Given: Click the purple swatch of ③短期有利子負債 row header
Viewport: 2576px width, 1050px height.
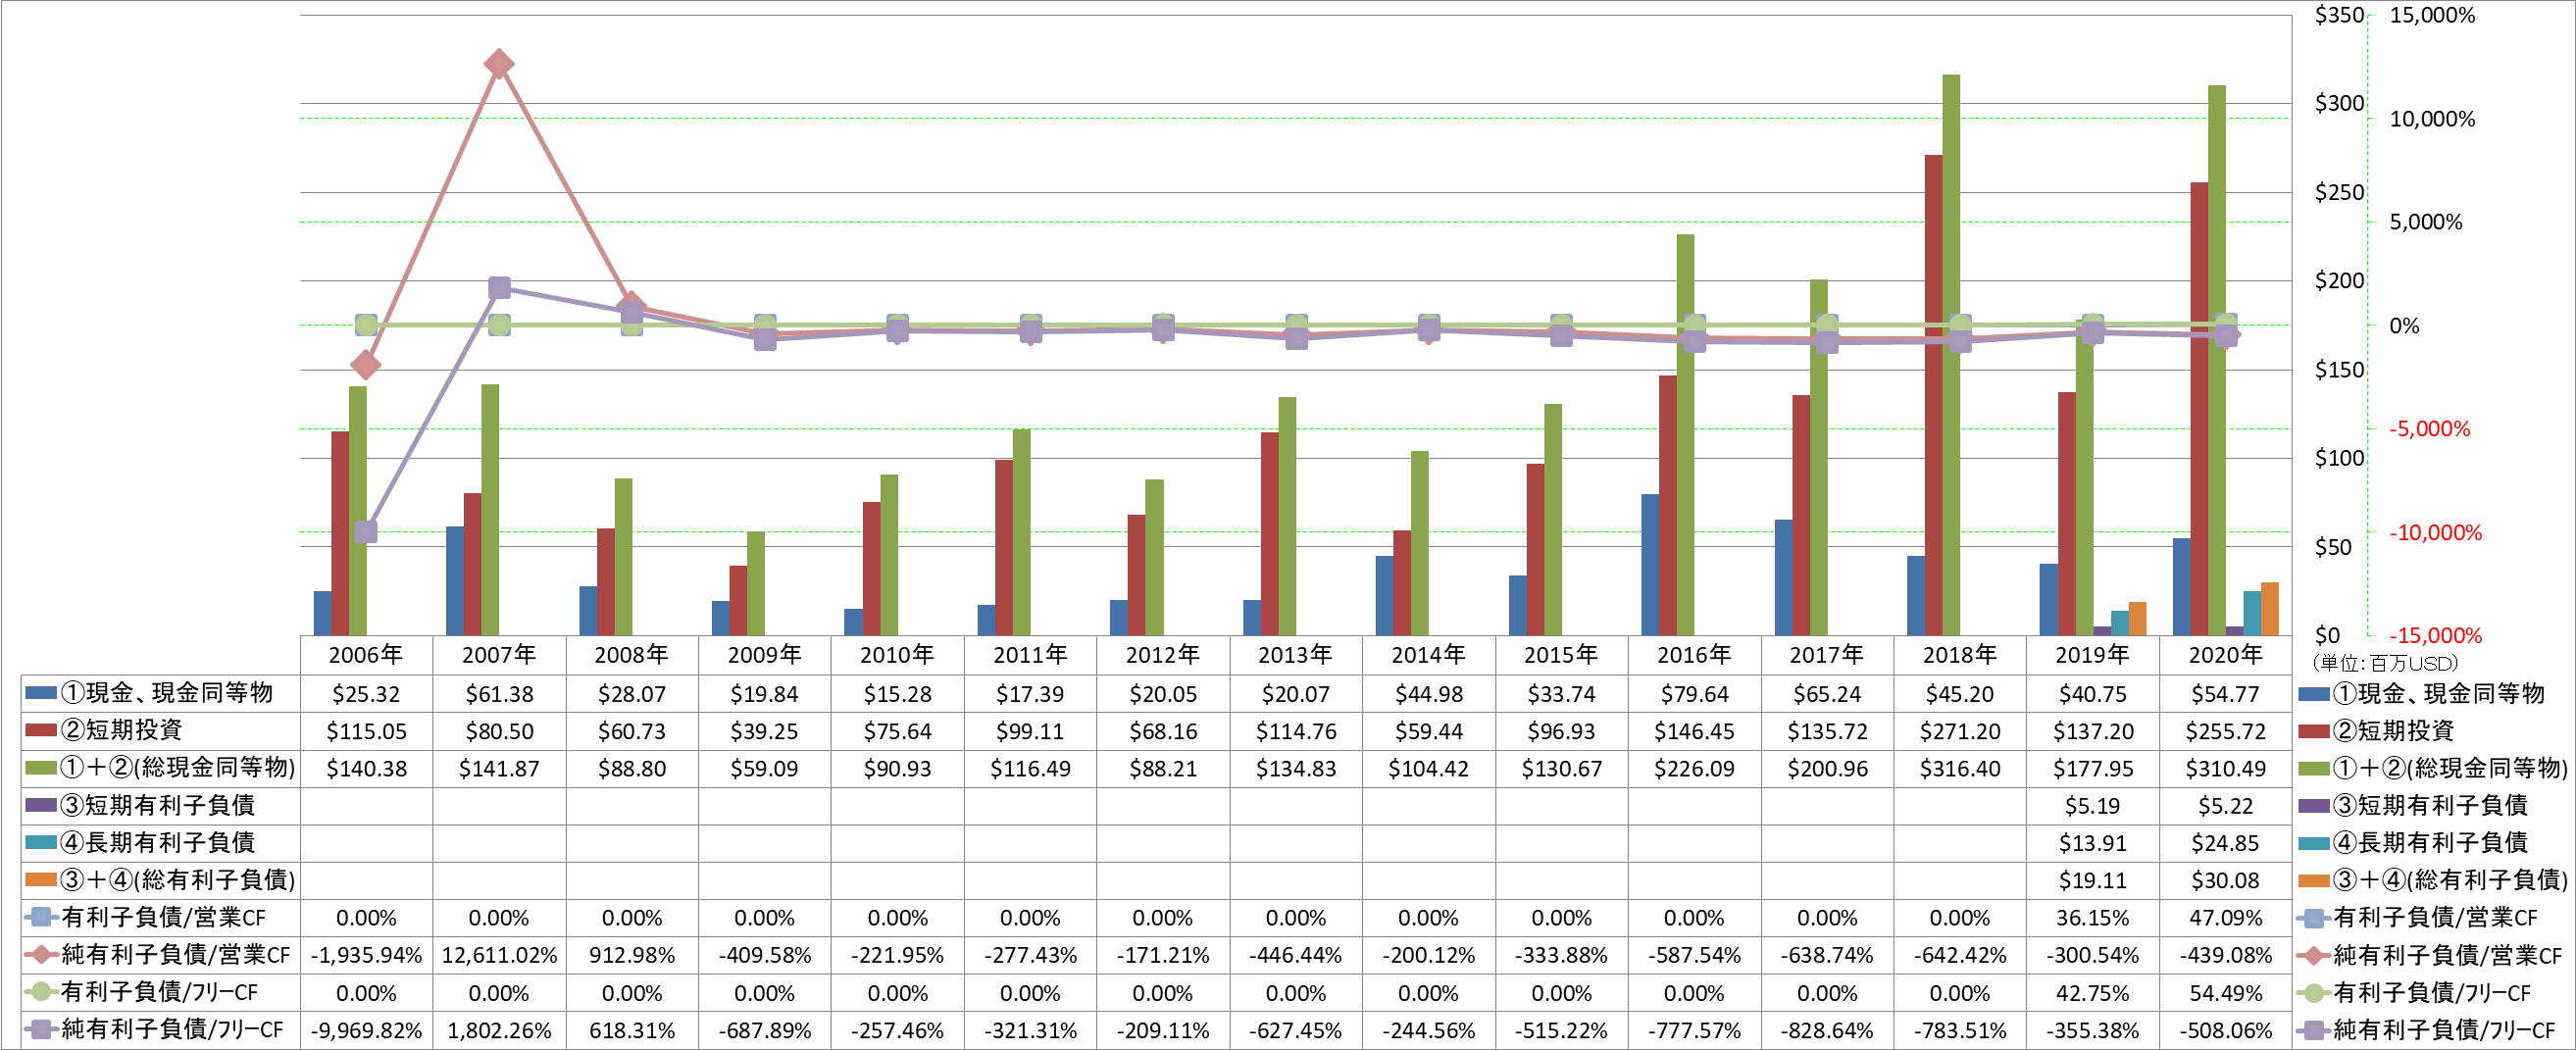Looking at the screenshot, I should coord(41,805).
